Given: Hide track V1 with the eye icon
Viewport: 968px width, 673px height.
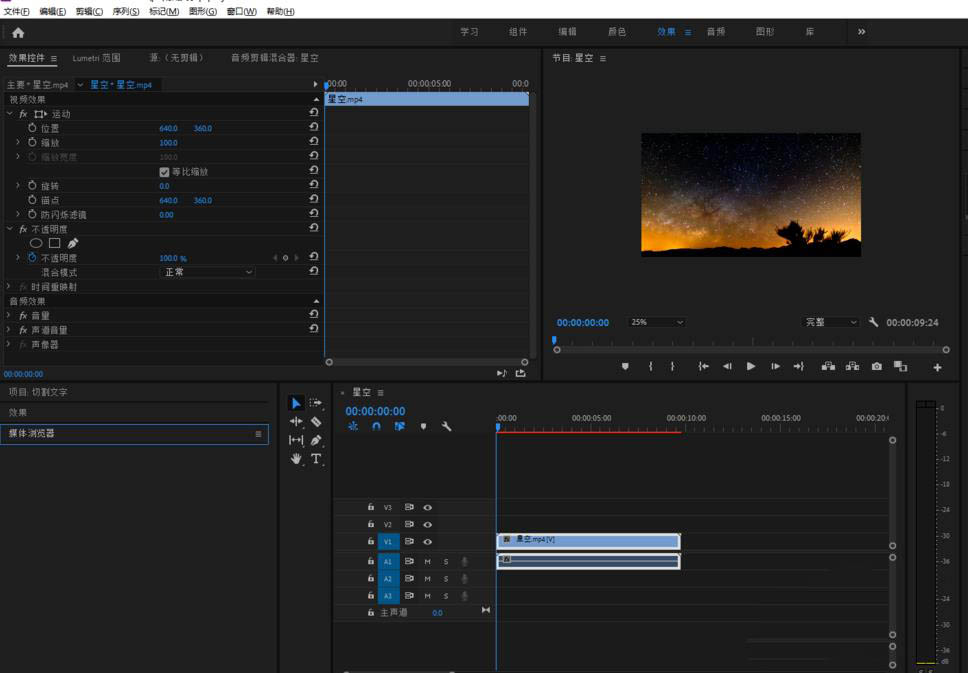Looking at the screenshot, I should click(x=427, y=541).
